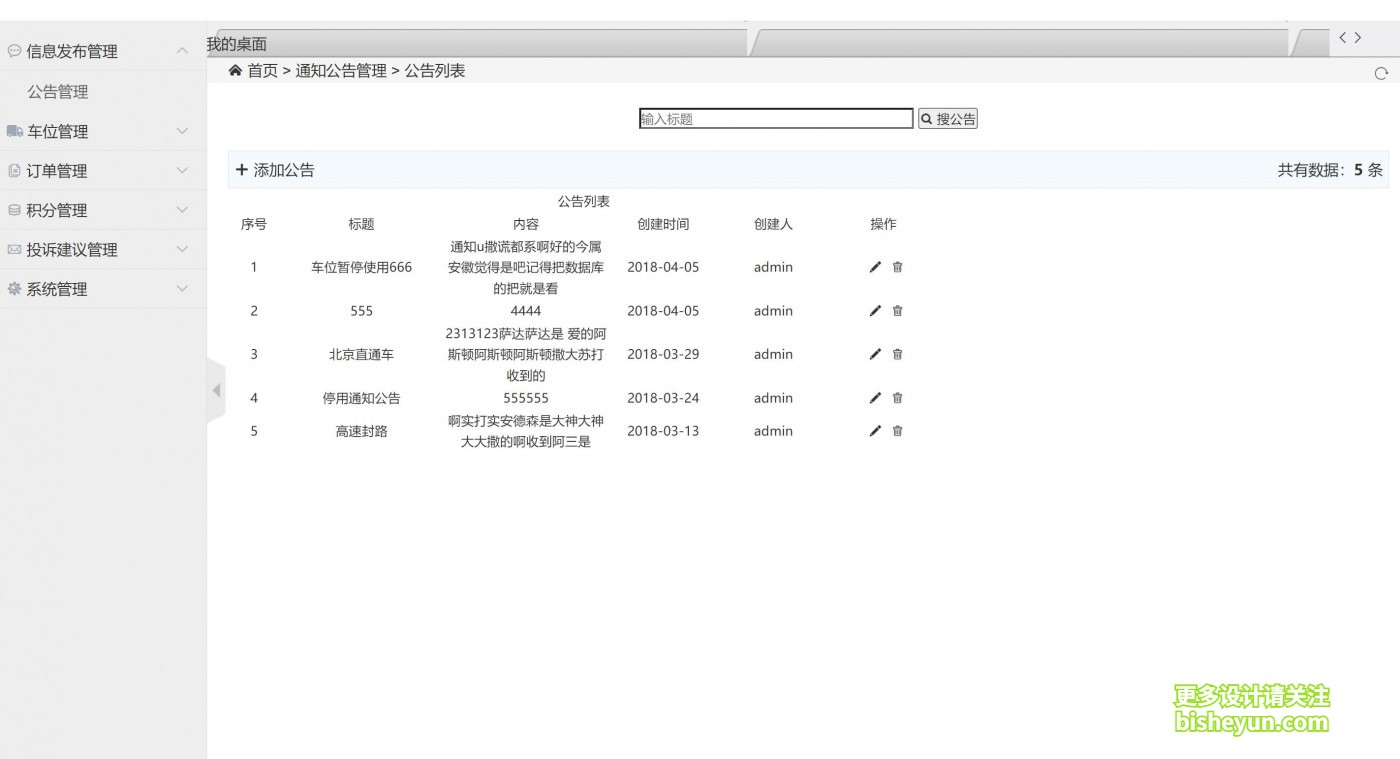The image size is (1400, 759).
Task: Collapse the sidebar with the arrow handle
Action: click(216, 390)
